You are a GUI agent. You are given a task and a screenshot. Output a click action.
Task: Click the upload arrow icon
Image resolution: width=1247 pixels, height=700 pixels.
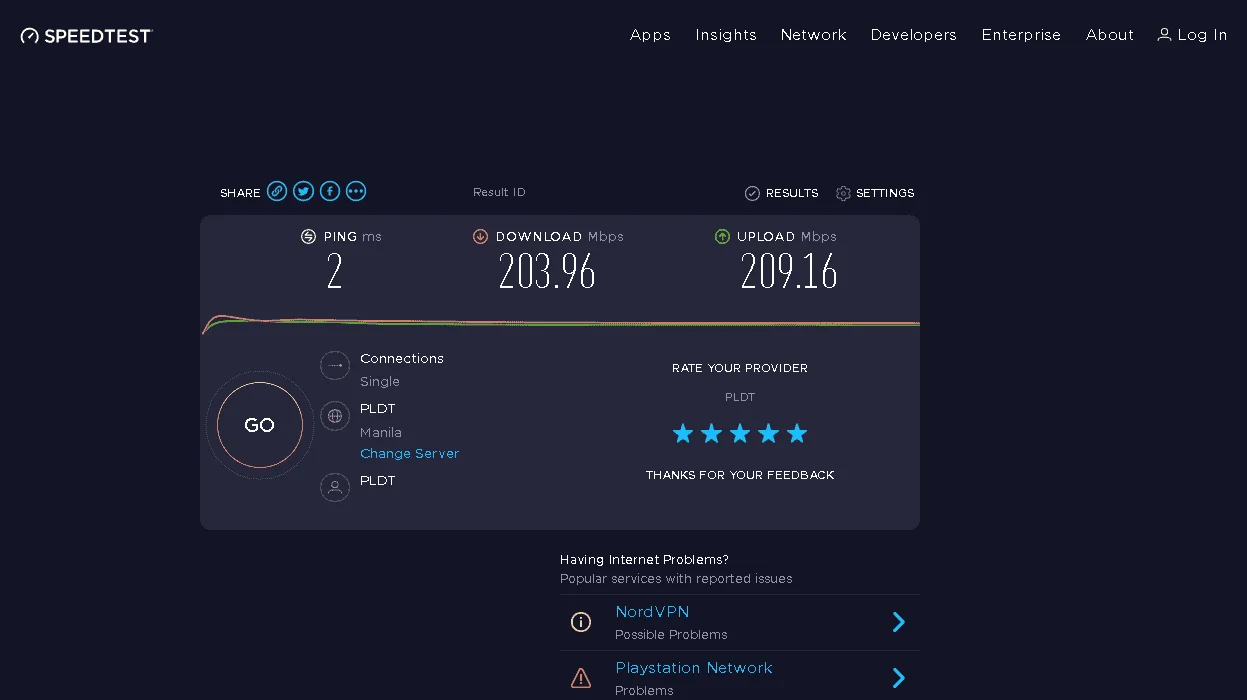click(722, 237)
